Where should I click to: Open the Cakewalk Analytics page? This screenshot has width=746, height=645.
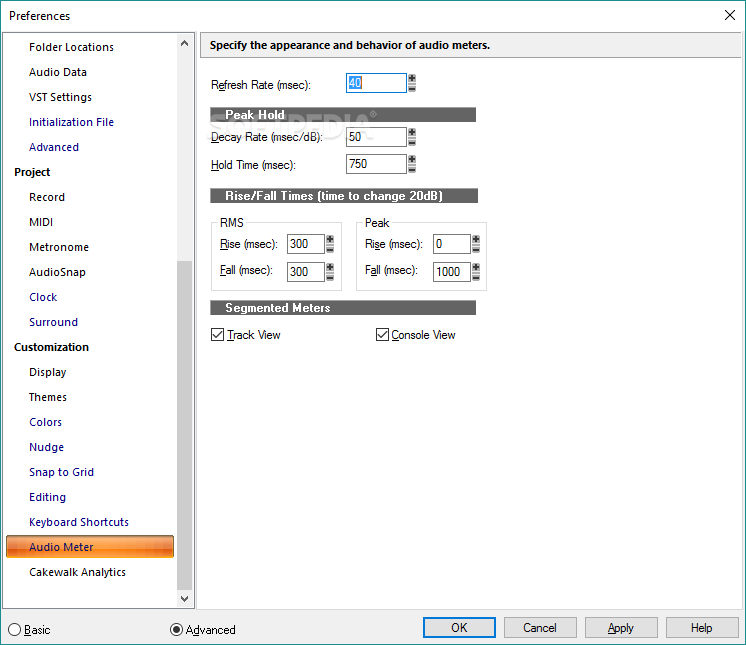pyautogui.click(x=77, y=572)
